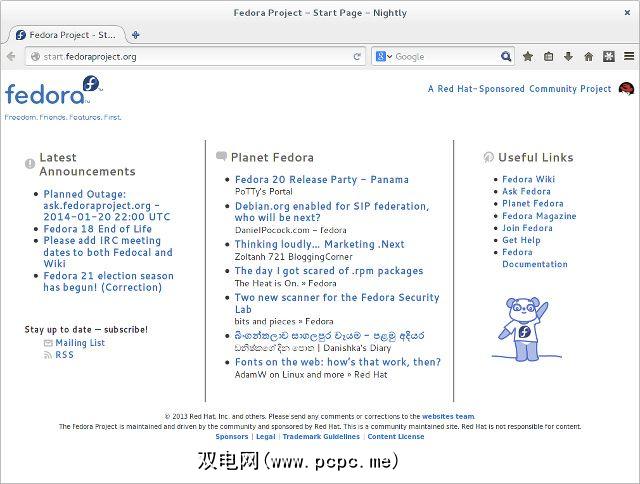640x484 pixels.
Task: Open a new tab with plus icon
Action: [x=136, y=35]
